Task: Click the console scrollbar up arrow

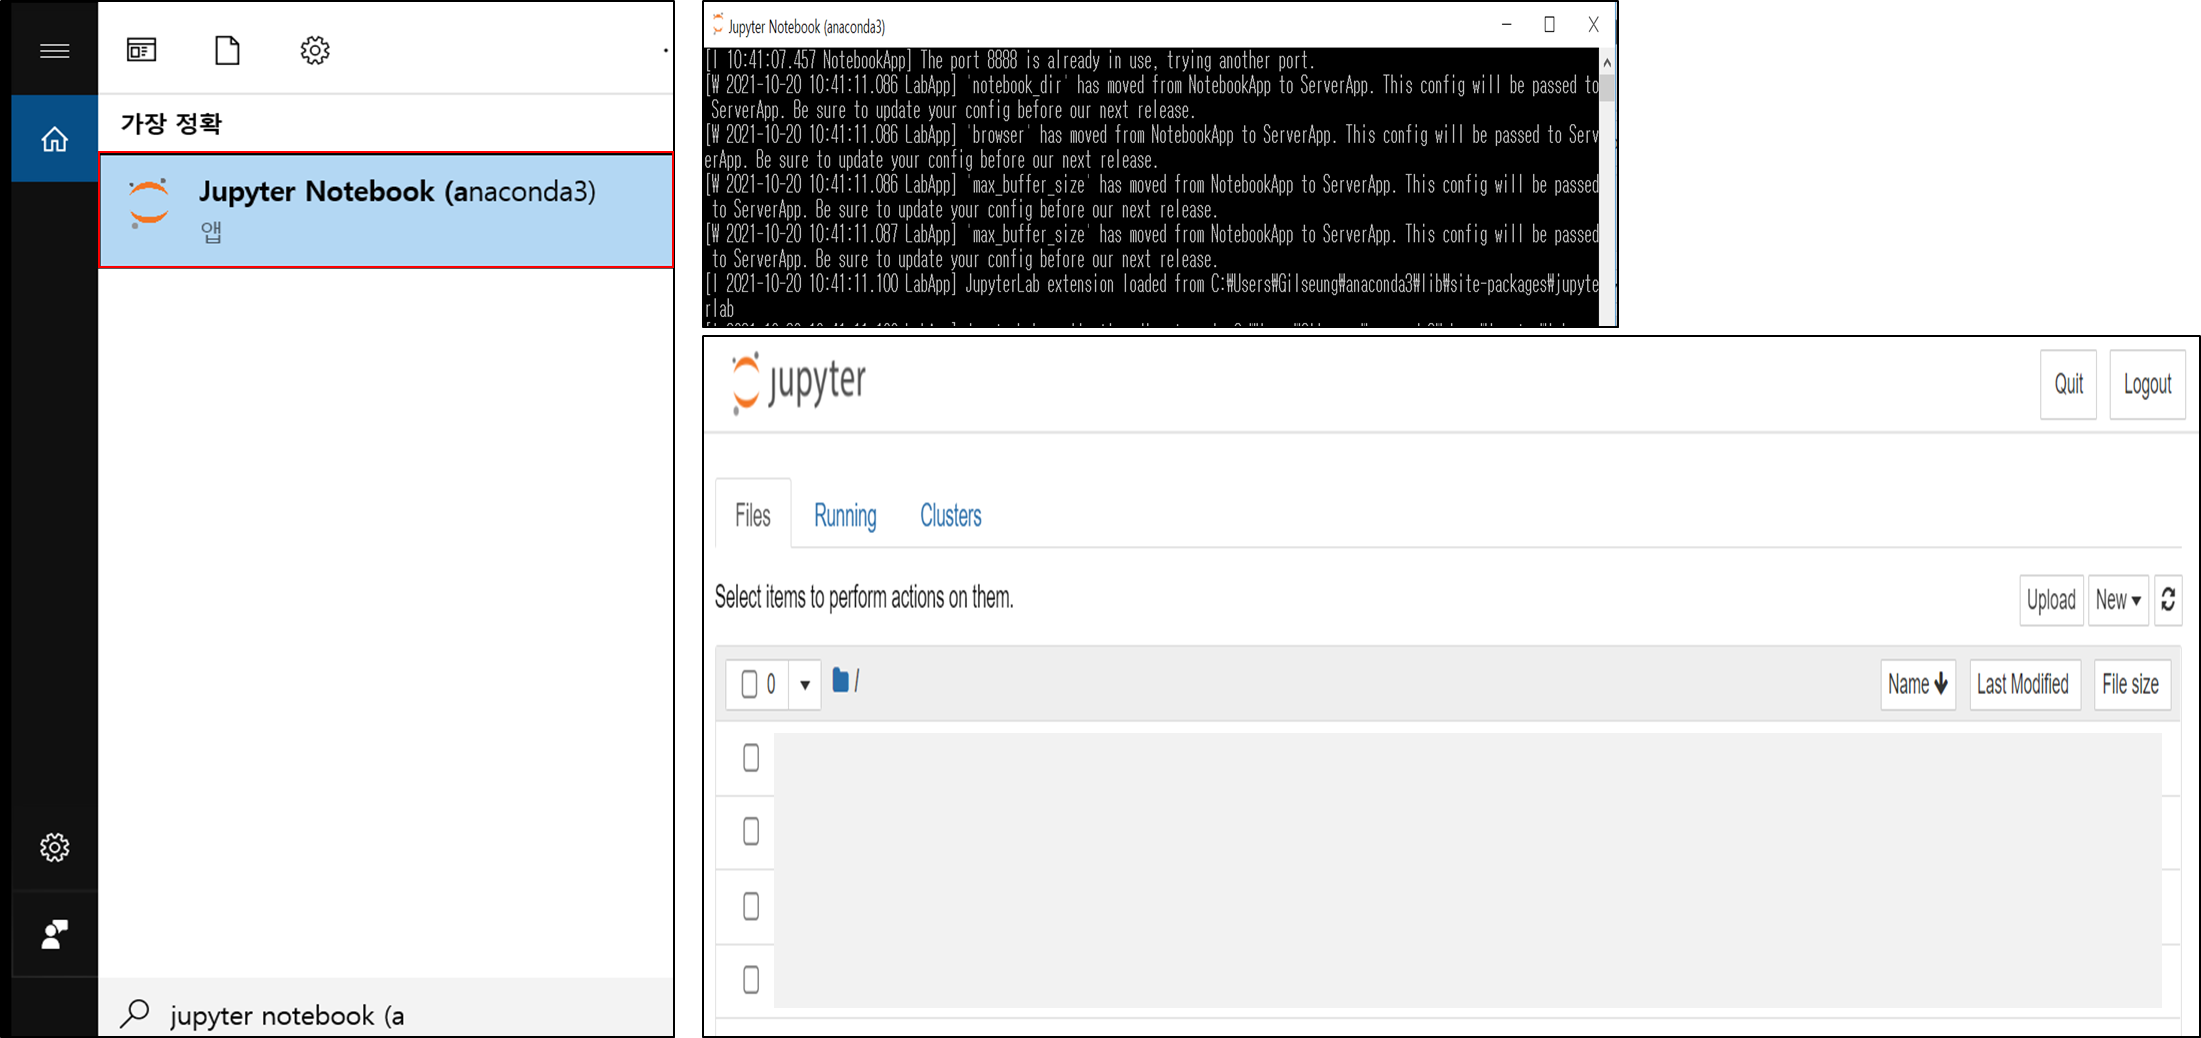Action: point(1607,63)
